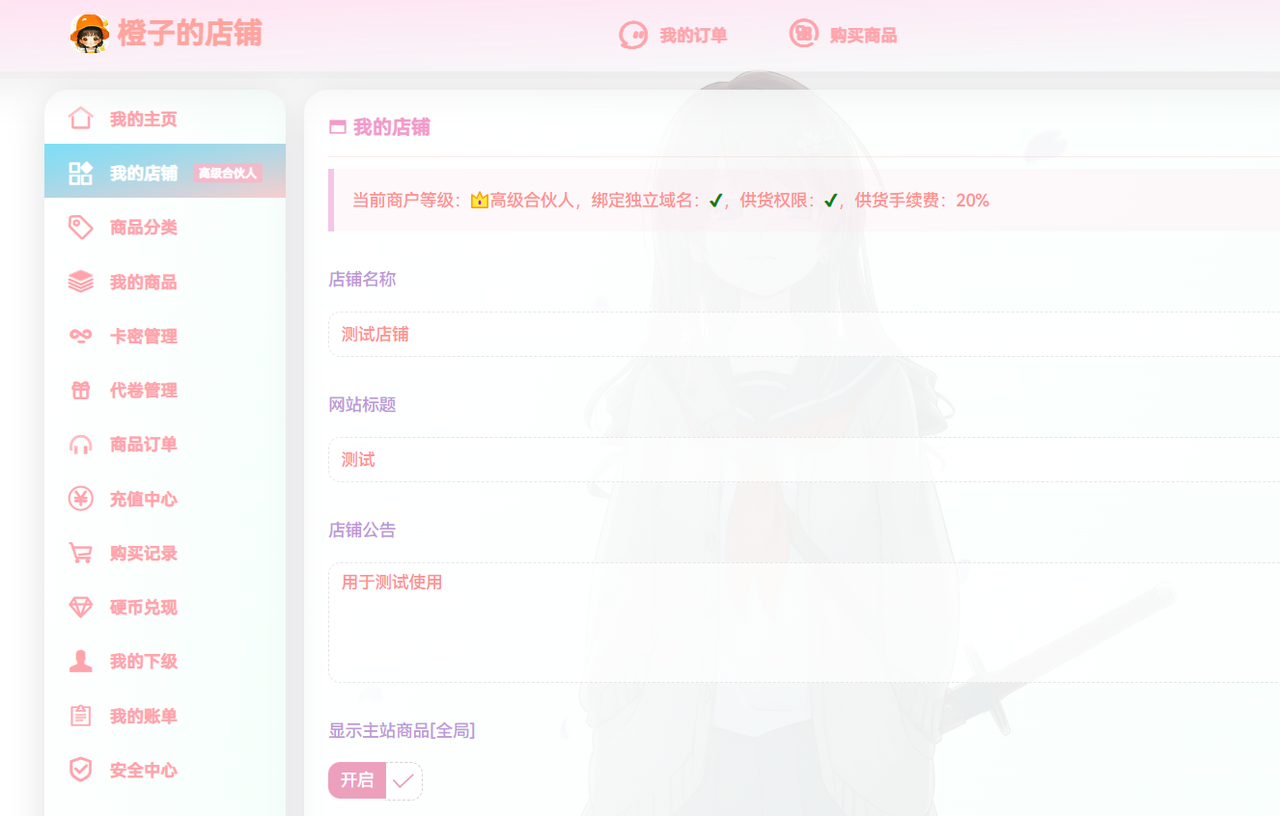Click the checkmark on the 开启 toggle
The image size is (1280, 816).
pyautogui.click(x=404, y=781)
